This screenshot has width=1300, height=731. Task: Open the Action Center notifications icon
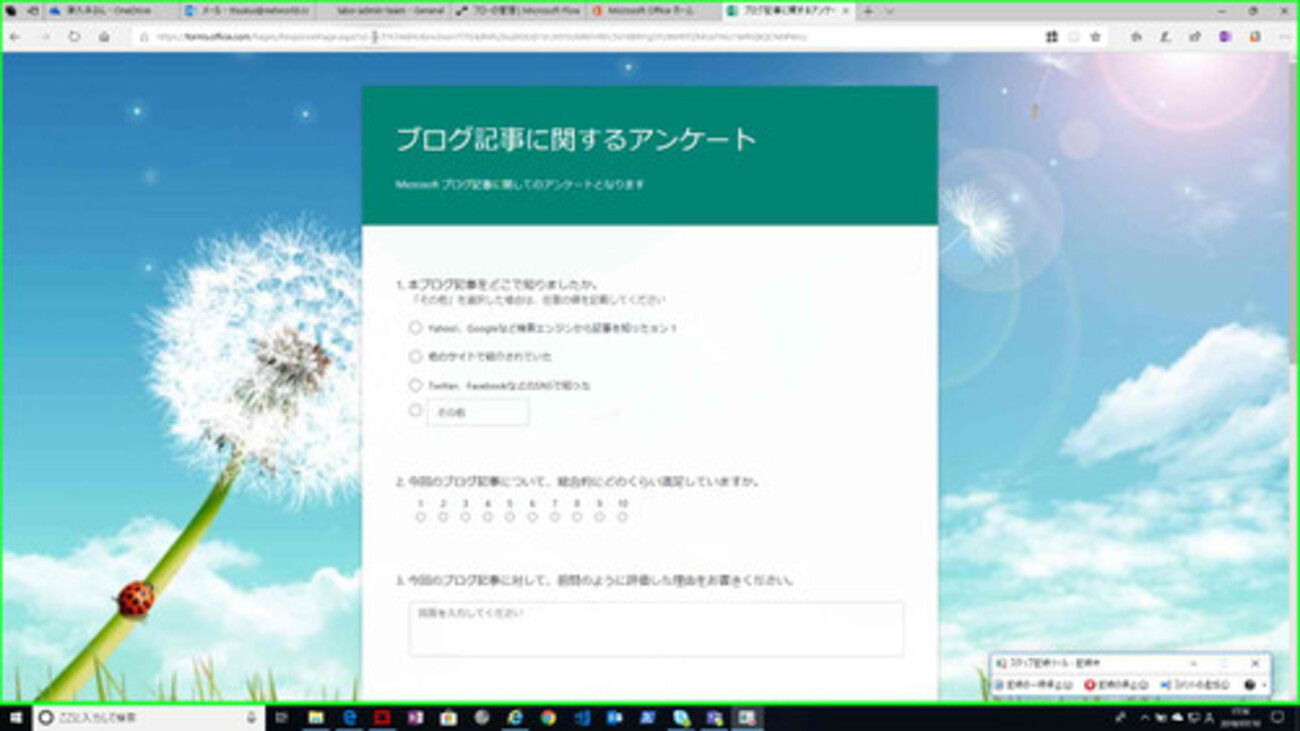1278,718
